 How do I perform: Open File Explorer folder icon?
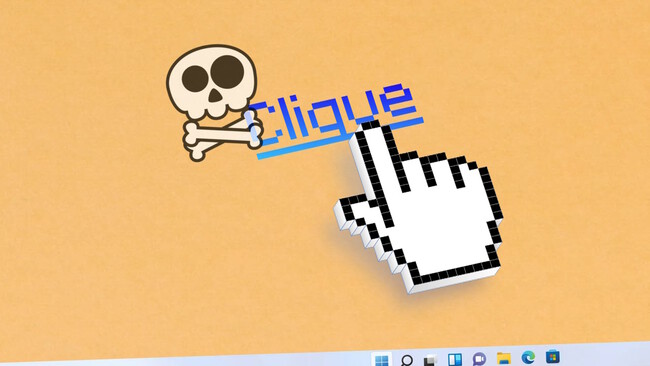click(x=504, y=358)
